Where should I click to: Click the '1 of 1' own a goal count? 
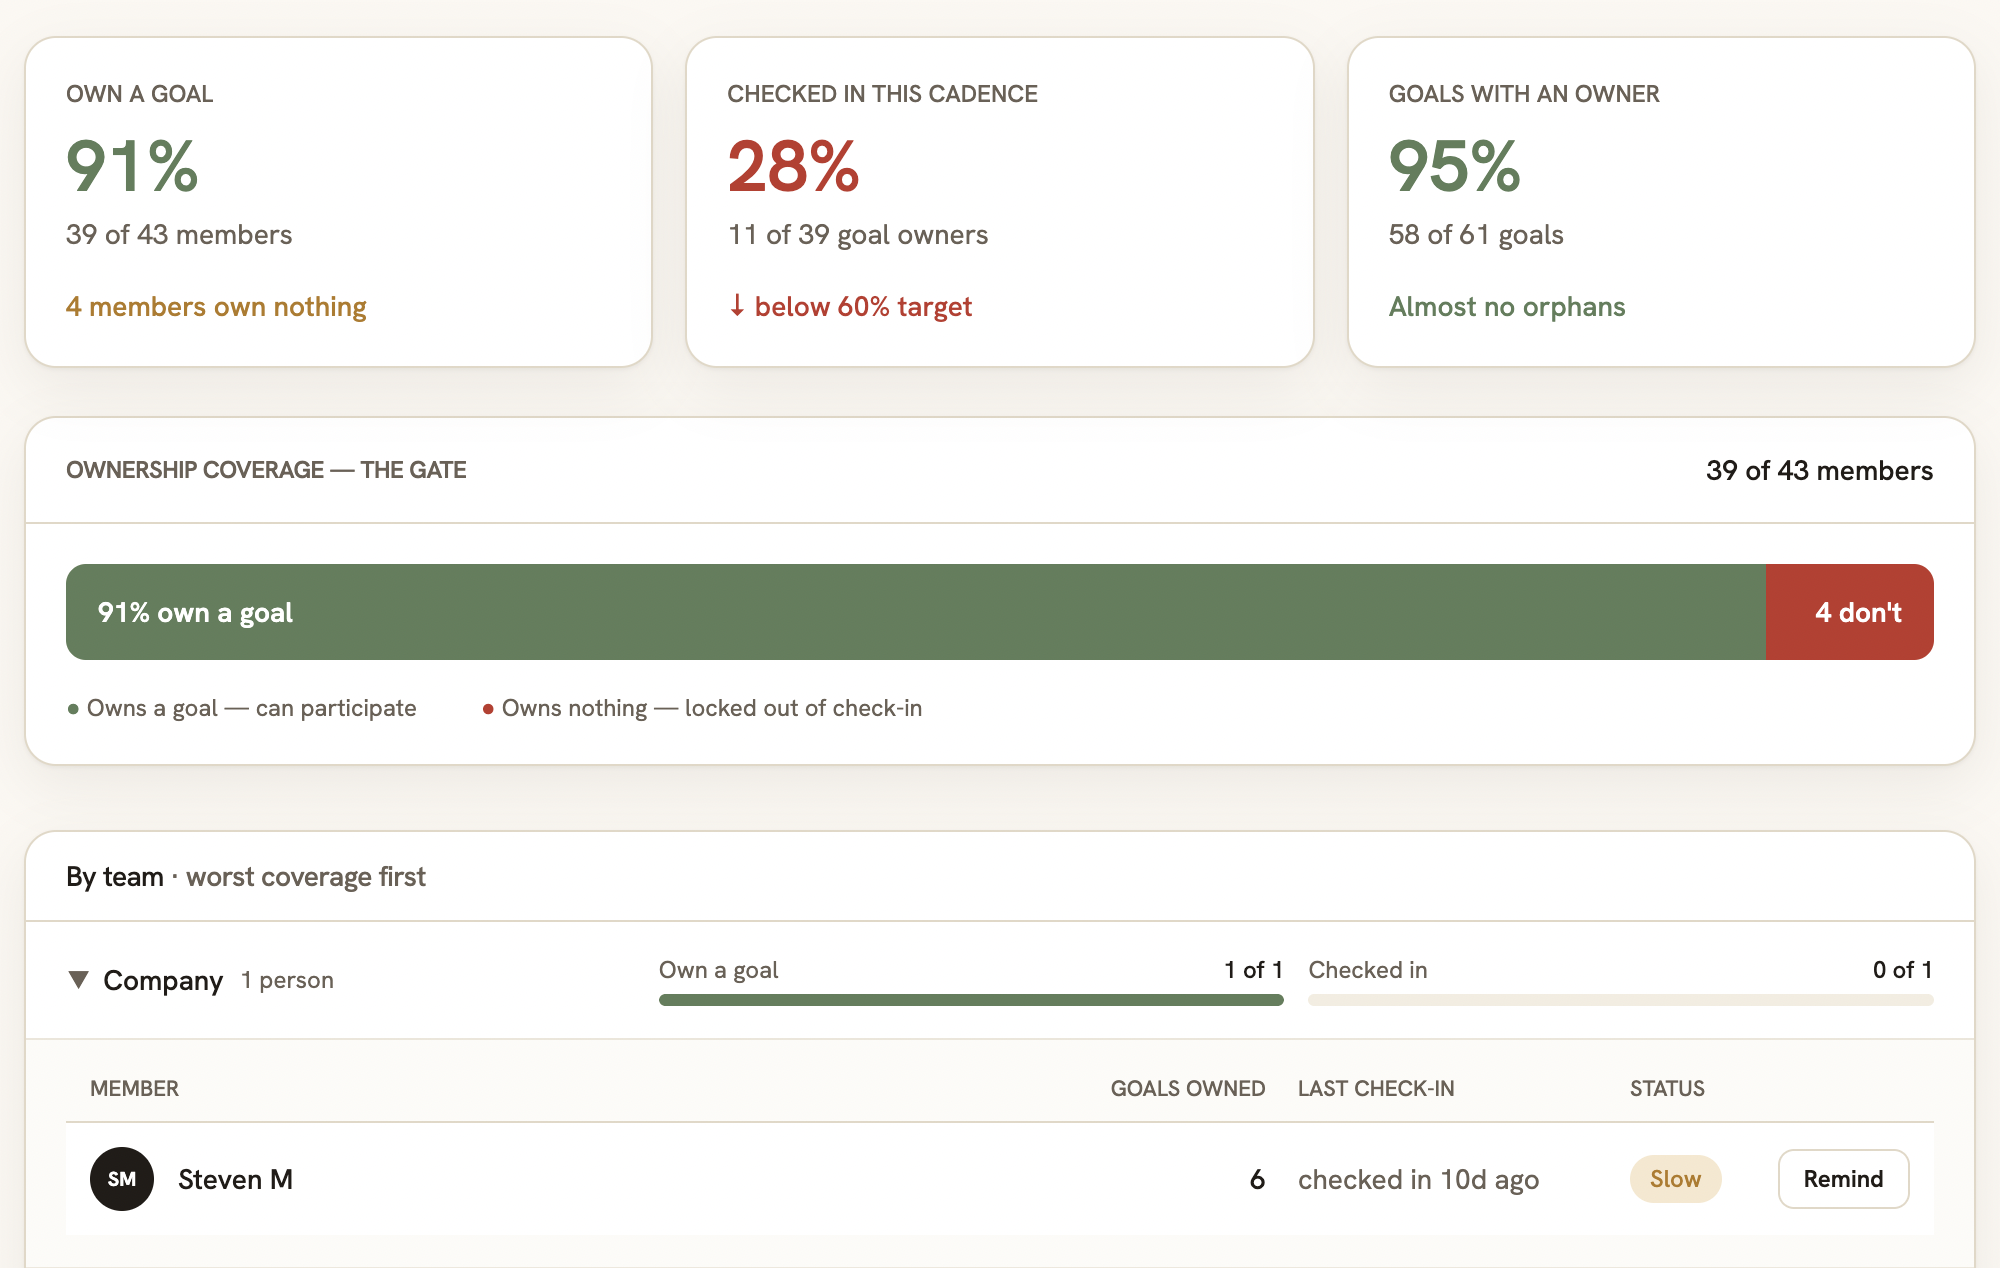tap(1253, 969)
